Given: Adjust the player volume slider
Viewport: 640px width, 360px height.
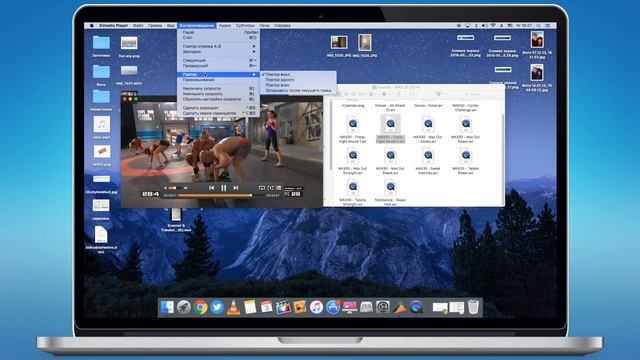Looking at the screenshot, I should pos(176,188).
